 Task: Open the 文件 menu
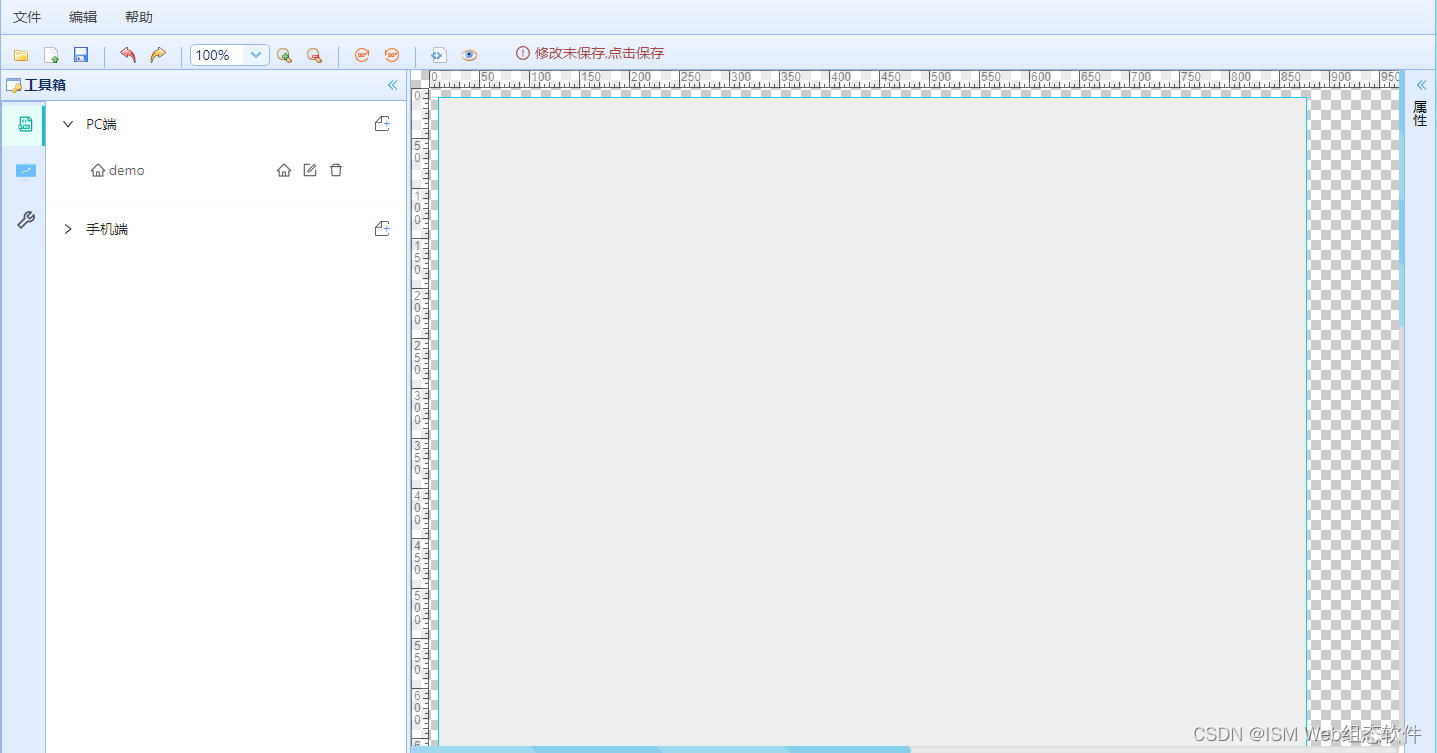[x=27, y=17]
